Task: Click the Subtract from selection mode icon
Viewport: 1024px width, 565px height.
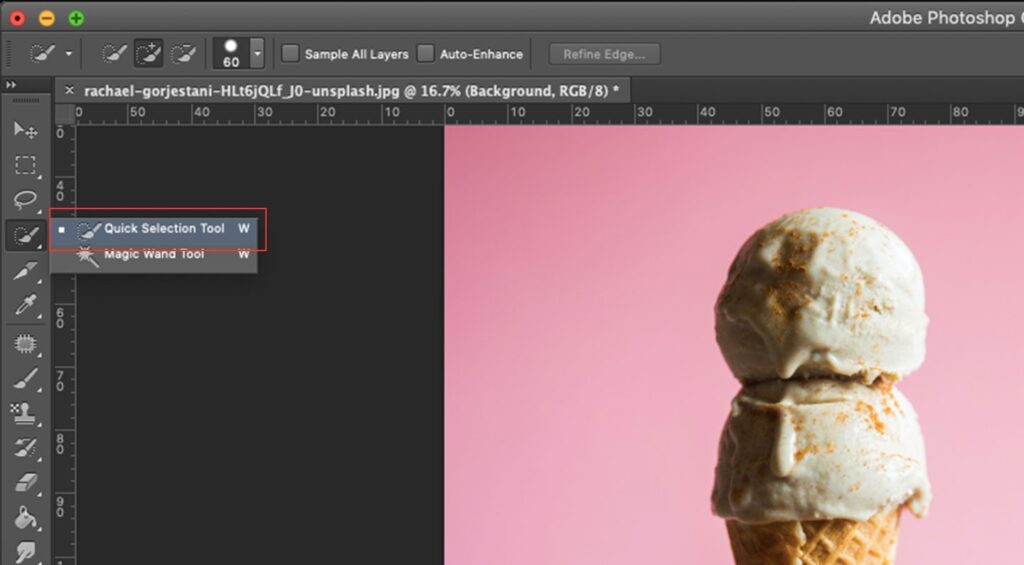Action: pyautogui.click(x=182, y=53)
